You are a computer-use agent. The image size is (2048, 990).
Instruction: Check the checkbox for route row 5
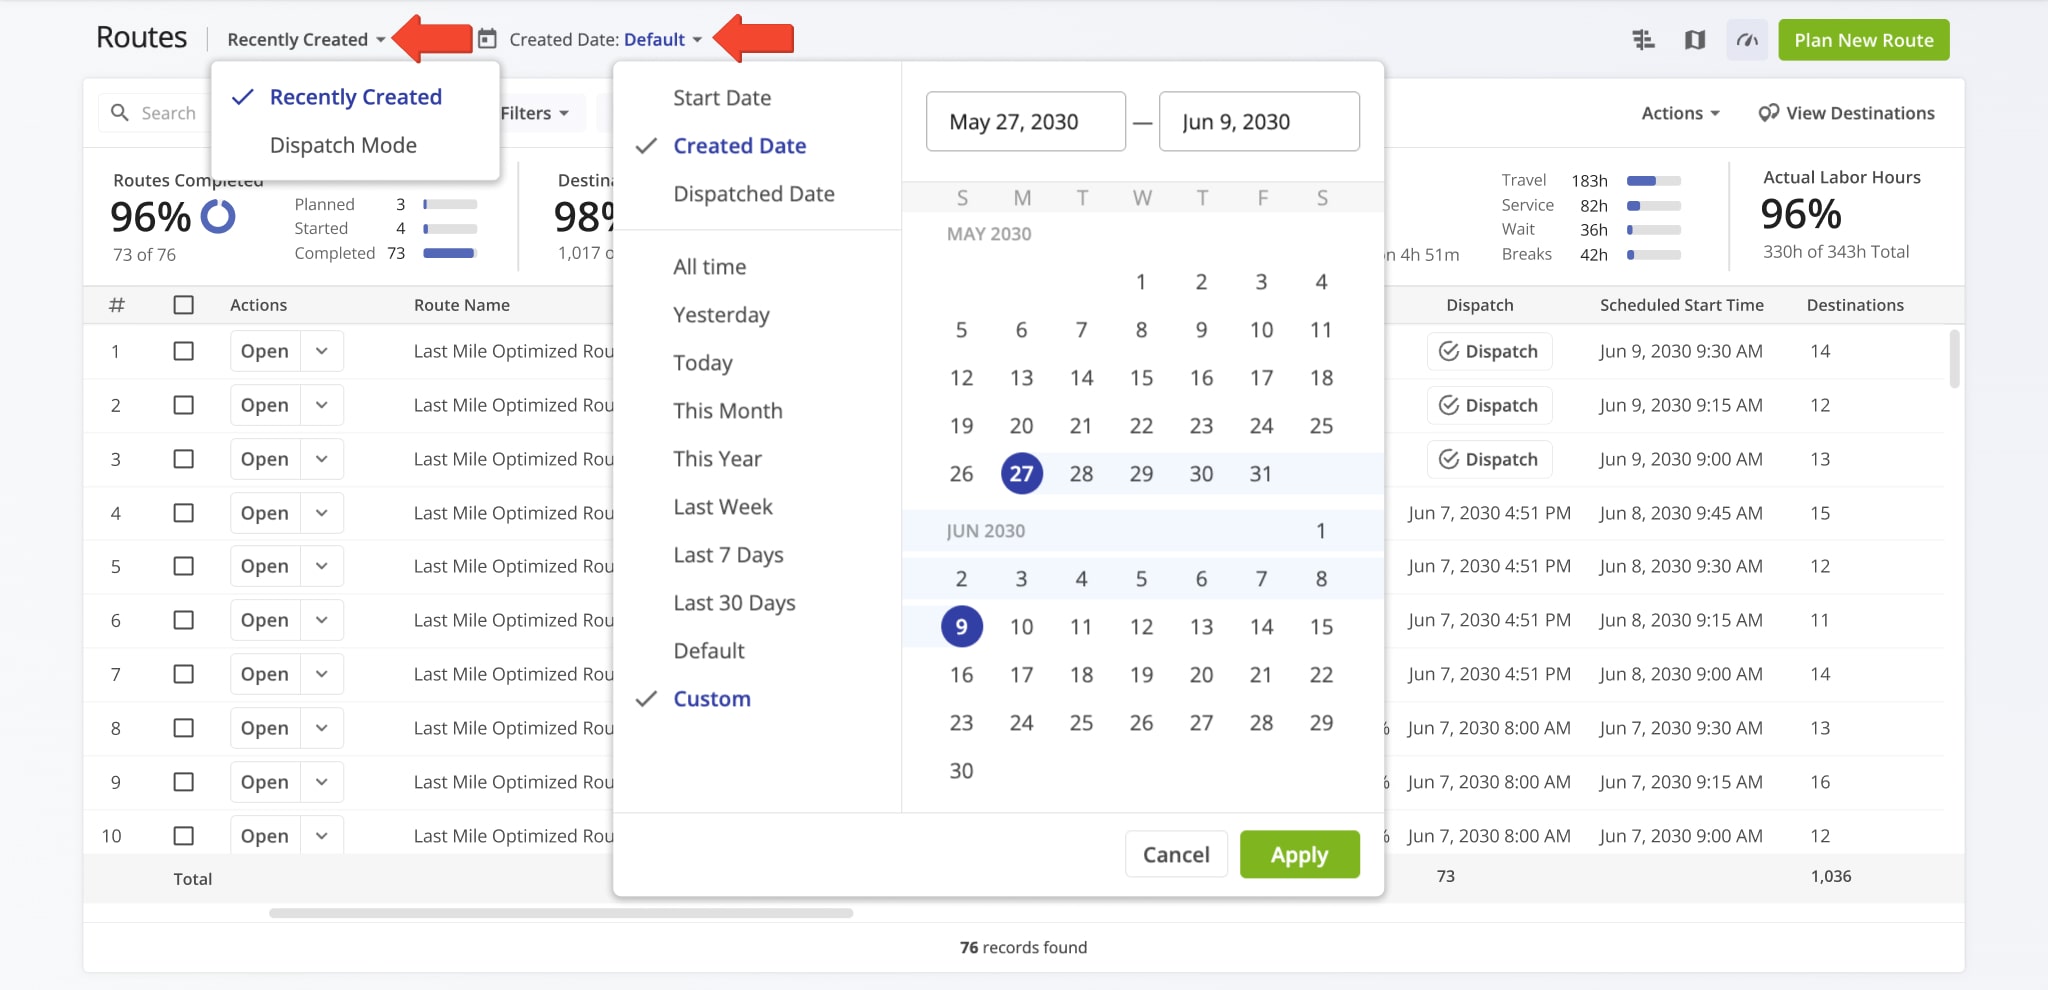(184, 565)
